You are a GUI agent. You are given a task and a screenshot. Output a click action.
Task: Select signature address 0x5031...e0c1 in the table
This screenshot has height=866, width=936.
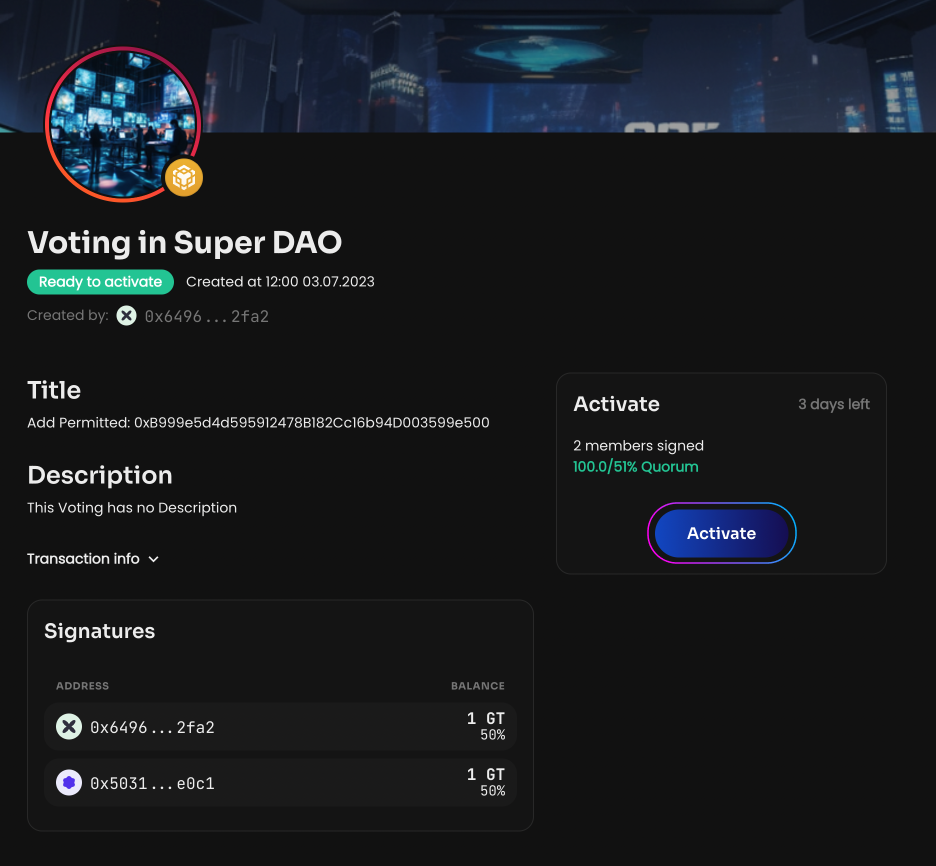pyautogui.click(x=152, y=783)
